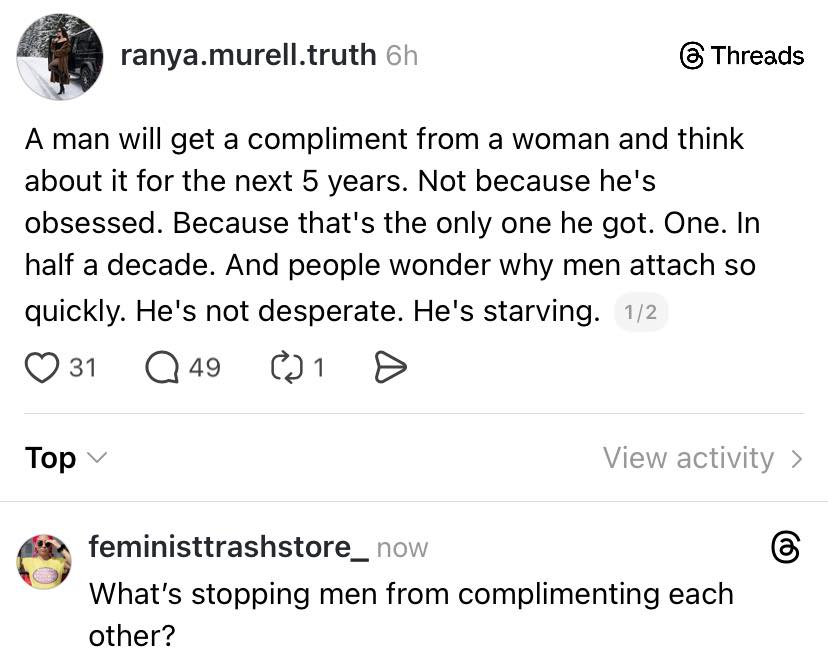This screenshot has height=656, width=828.
Task: Open ranya.murell.truth profile picture
Action: pyautogui.click(x=59, y=57)
